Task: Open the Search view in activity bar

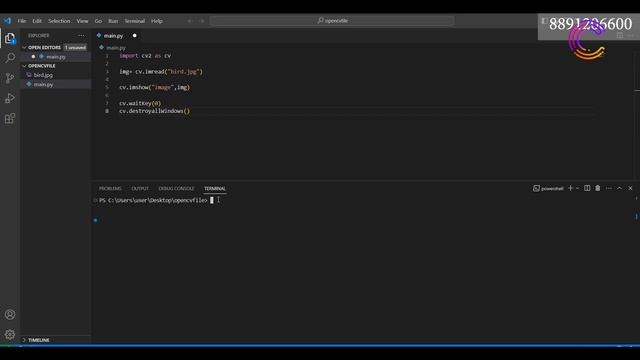Action: [10, 58]
